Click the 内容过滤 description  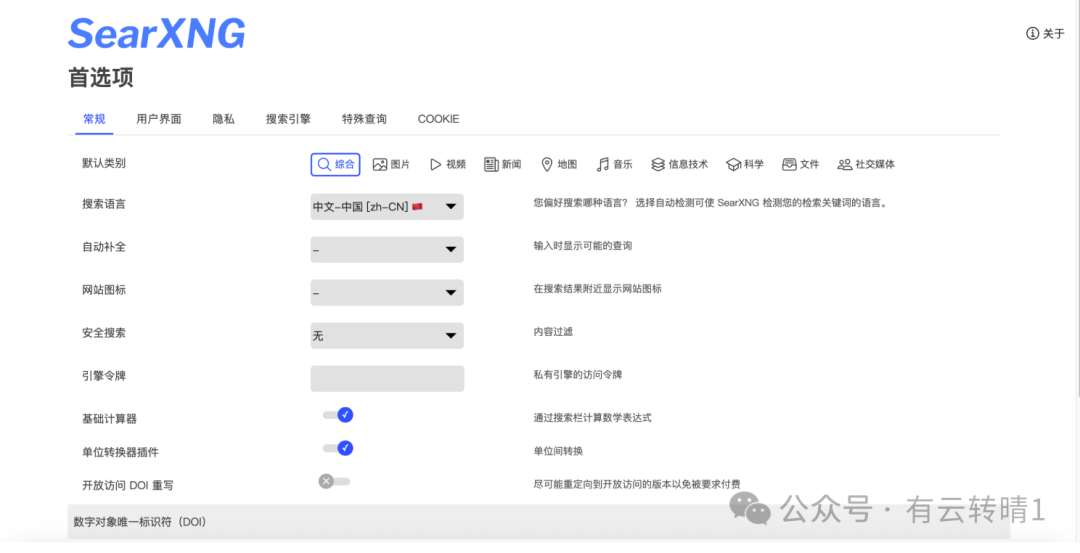click(553, 332)
